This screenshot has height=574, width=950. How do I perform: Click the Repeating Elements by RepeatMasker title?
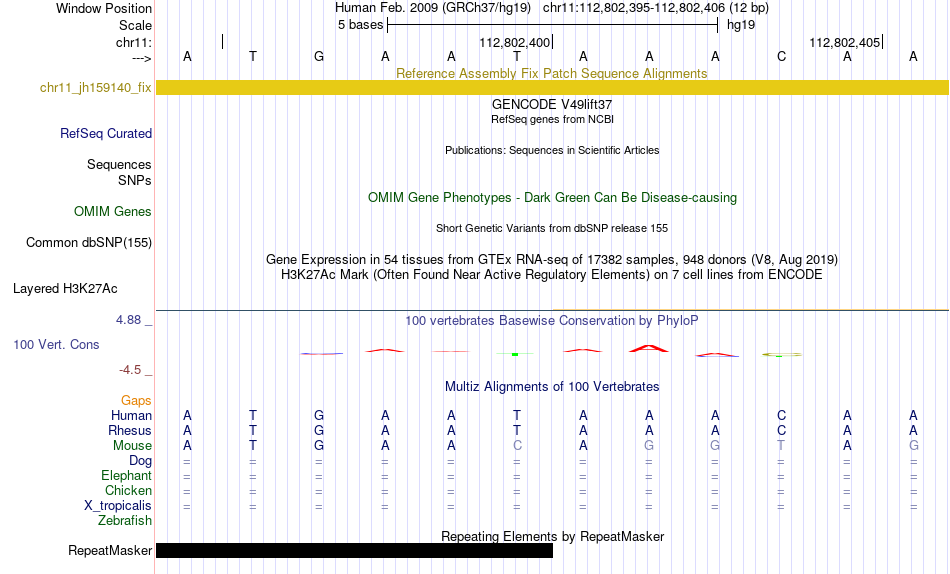(553, 536)
